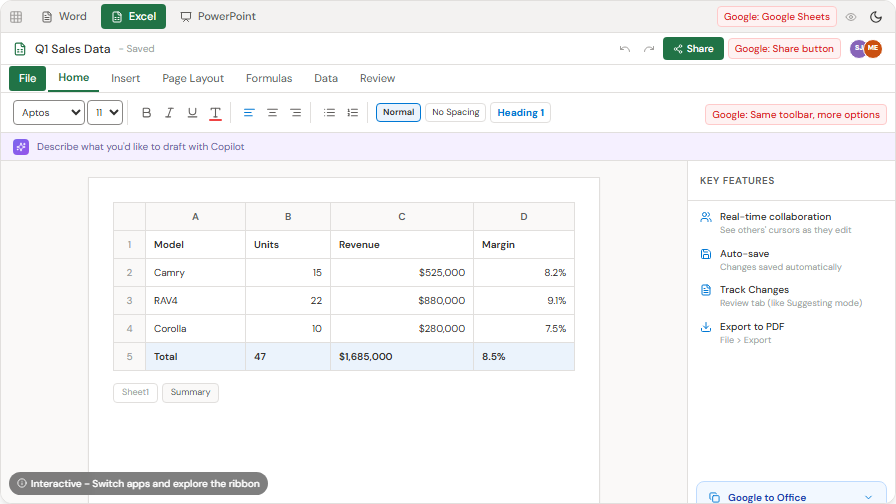Click the Q1 Sales Data document icon
The width and height of the screenshot is (896, 504).
coord(20,49)
